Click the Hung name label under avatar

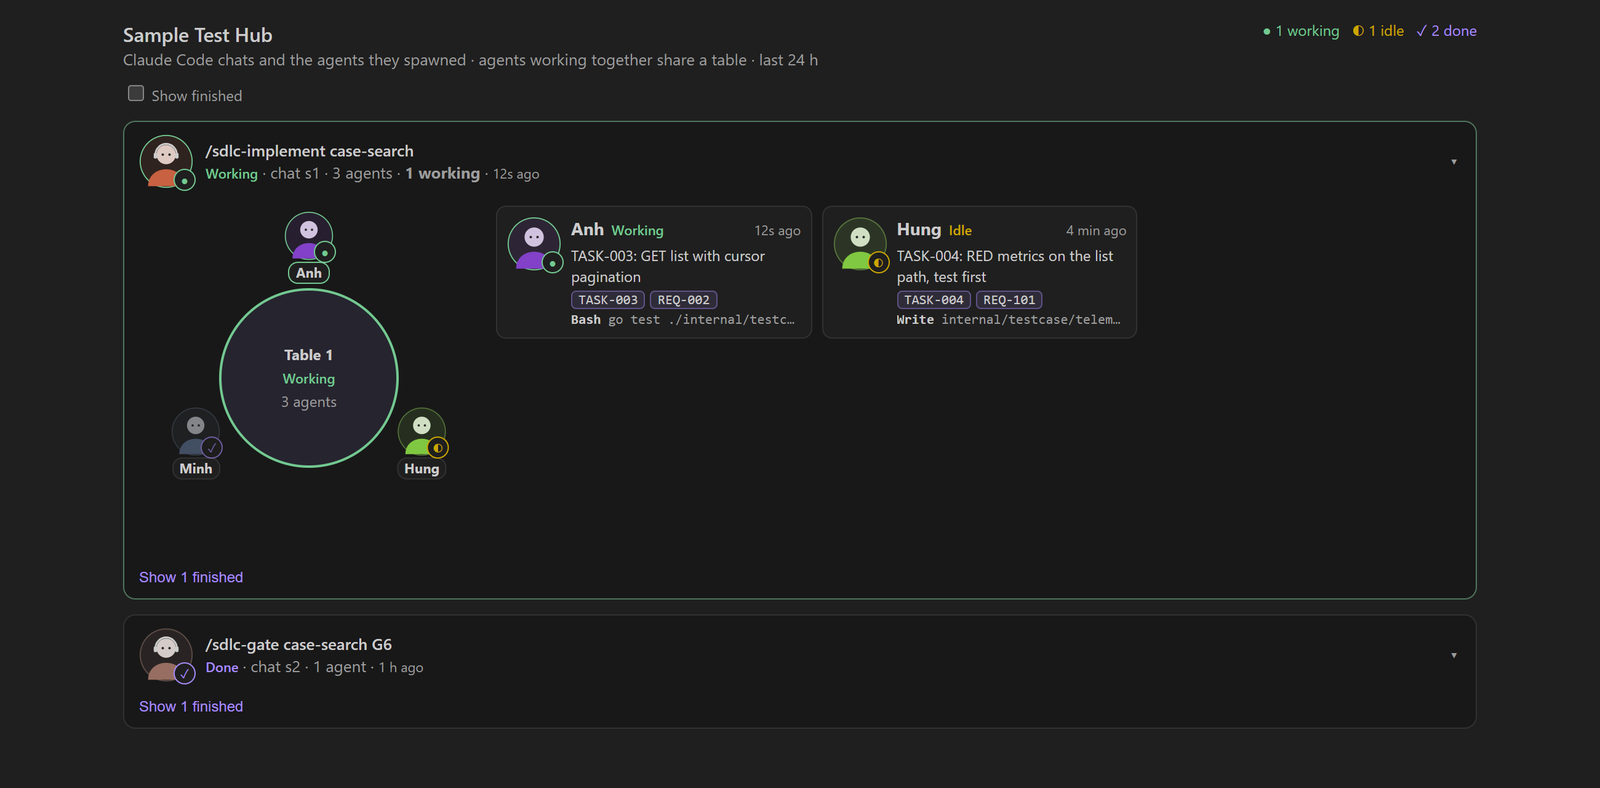pos(422,469)
